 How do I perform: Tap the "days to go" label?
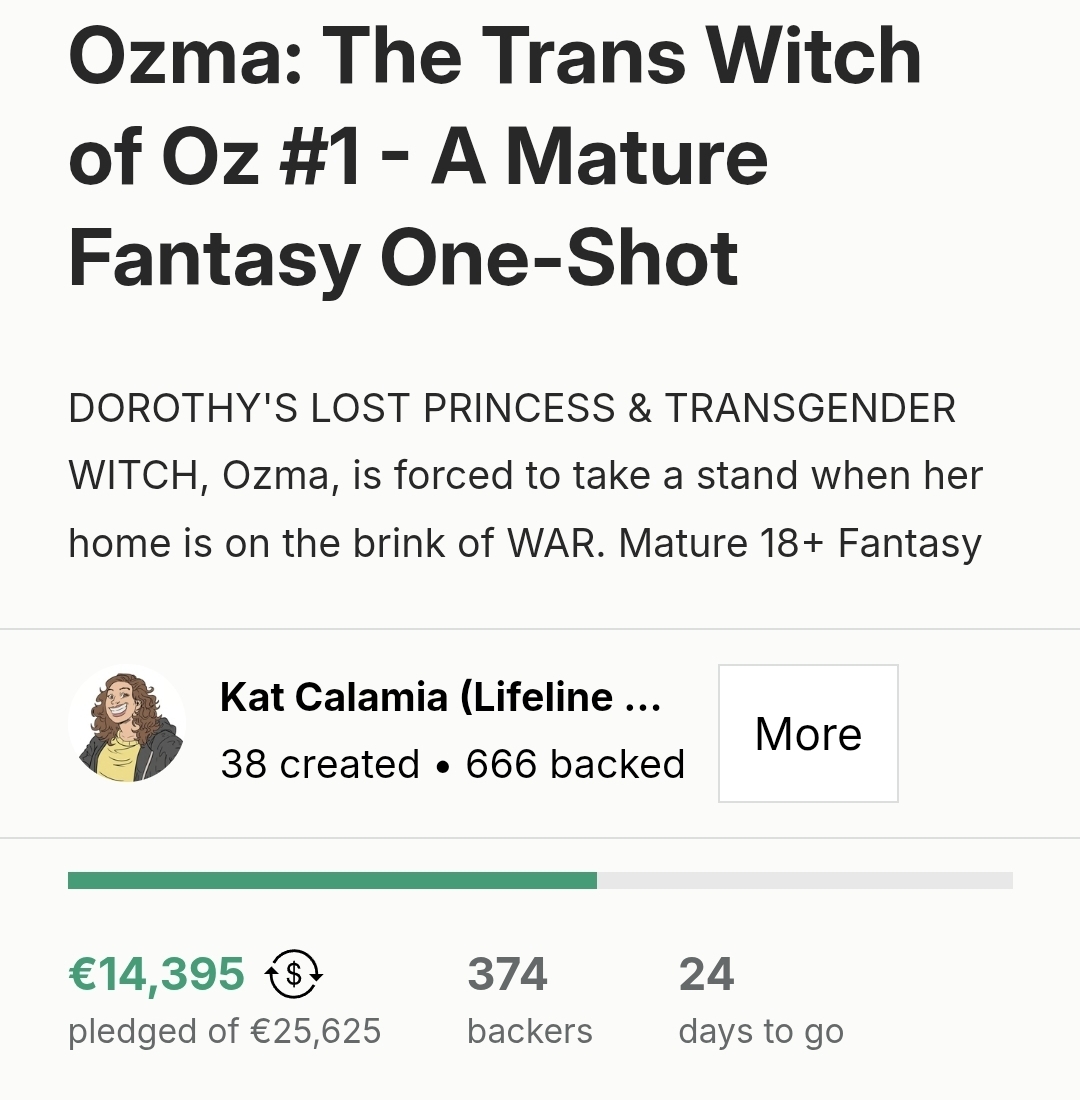point(760,1031)
